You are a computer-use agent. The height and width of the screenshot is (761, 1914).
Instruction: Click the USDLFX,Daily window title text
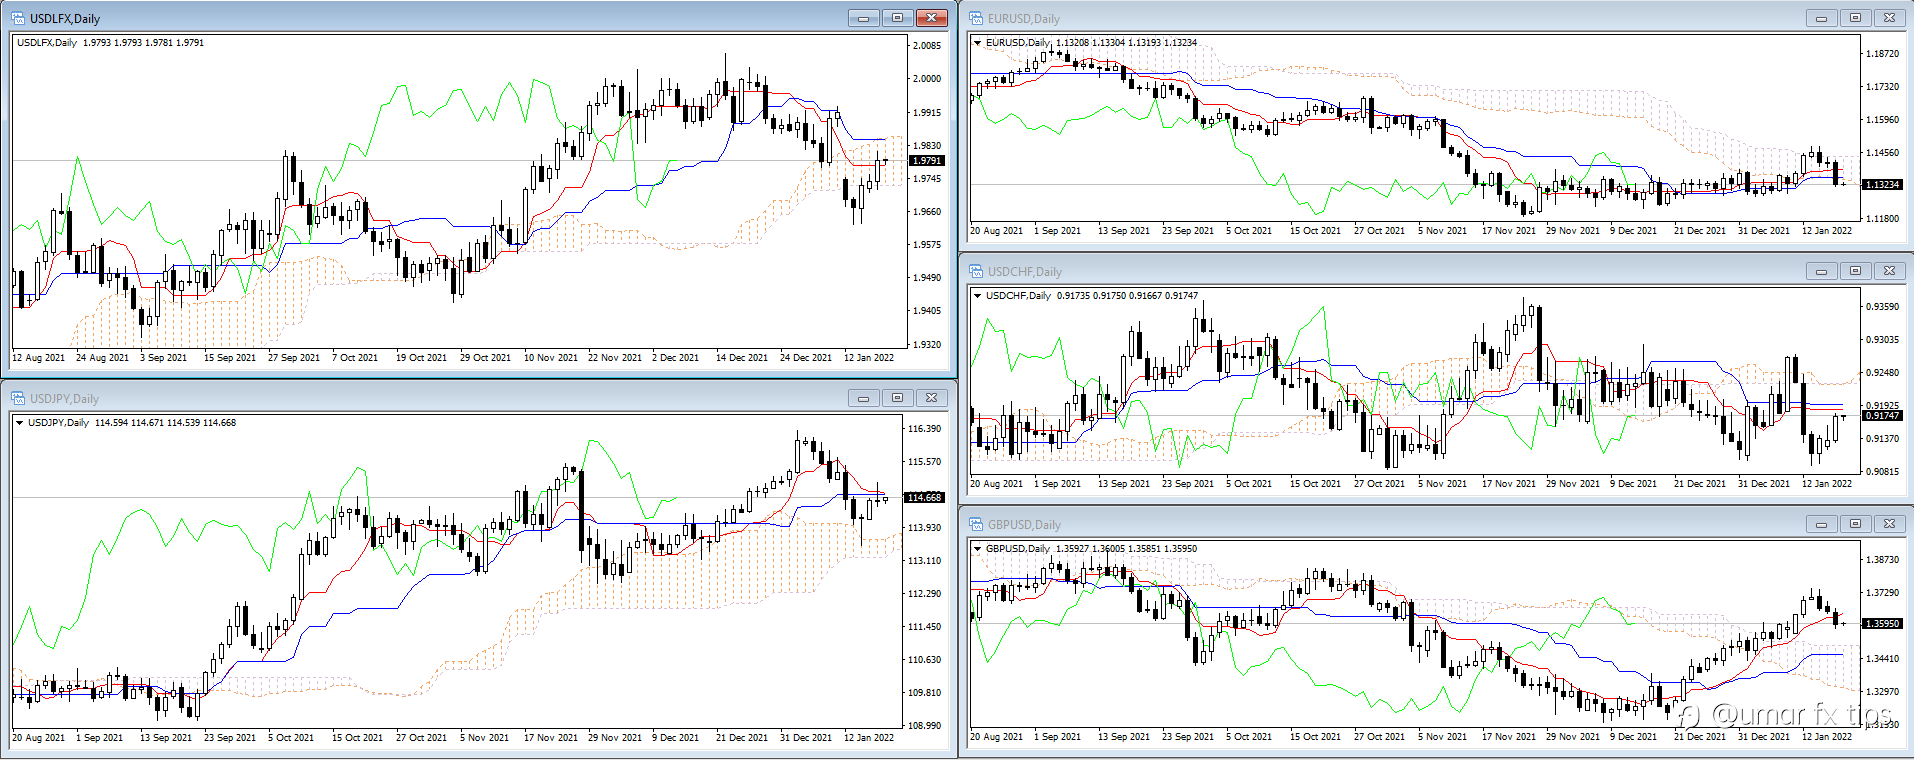click(65, 19)
